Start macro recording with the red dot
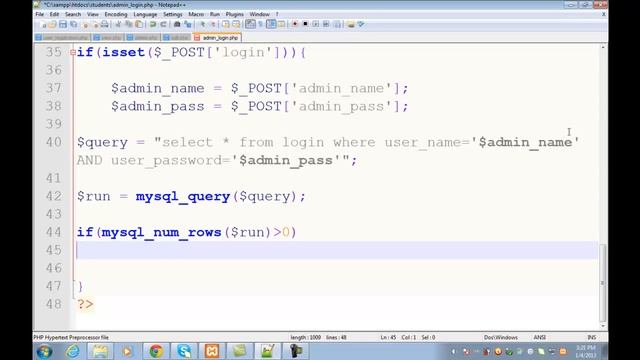This screenshot has height=360, width=640. tap(295, 24)
